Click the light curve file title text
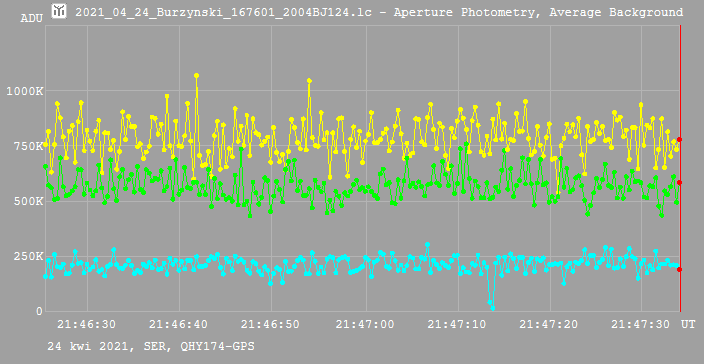 coord(379,12)
